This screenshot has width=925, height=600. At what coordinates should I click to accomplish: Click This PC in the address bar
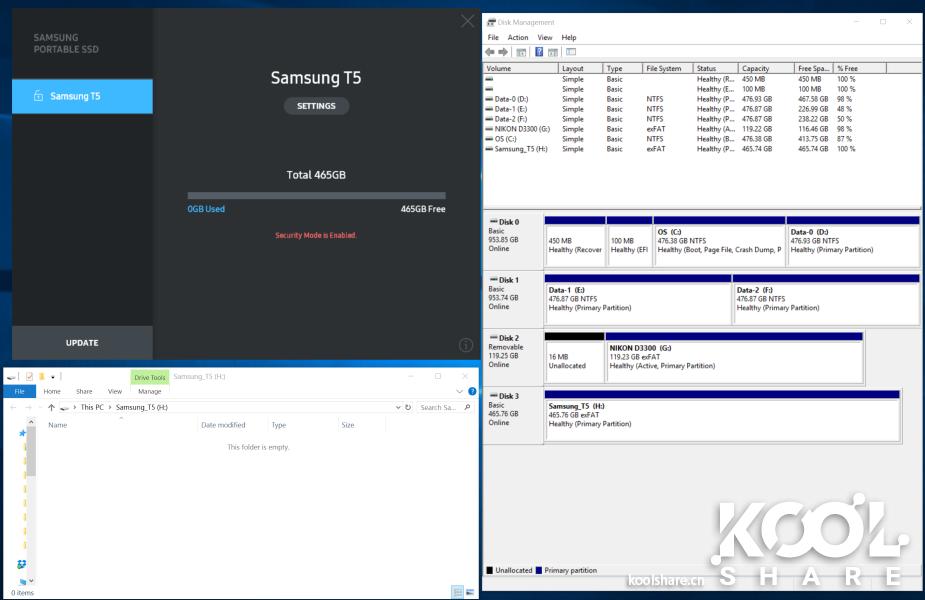(x=91, y=407)
